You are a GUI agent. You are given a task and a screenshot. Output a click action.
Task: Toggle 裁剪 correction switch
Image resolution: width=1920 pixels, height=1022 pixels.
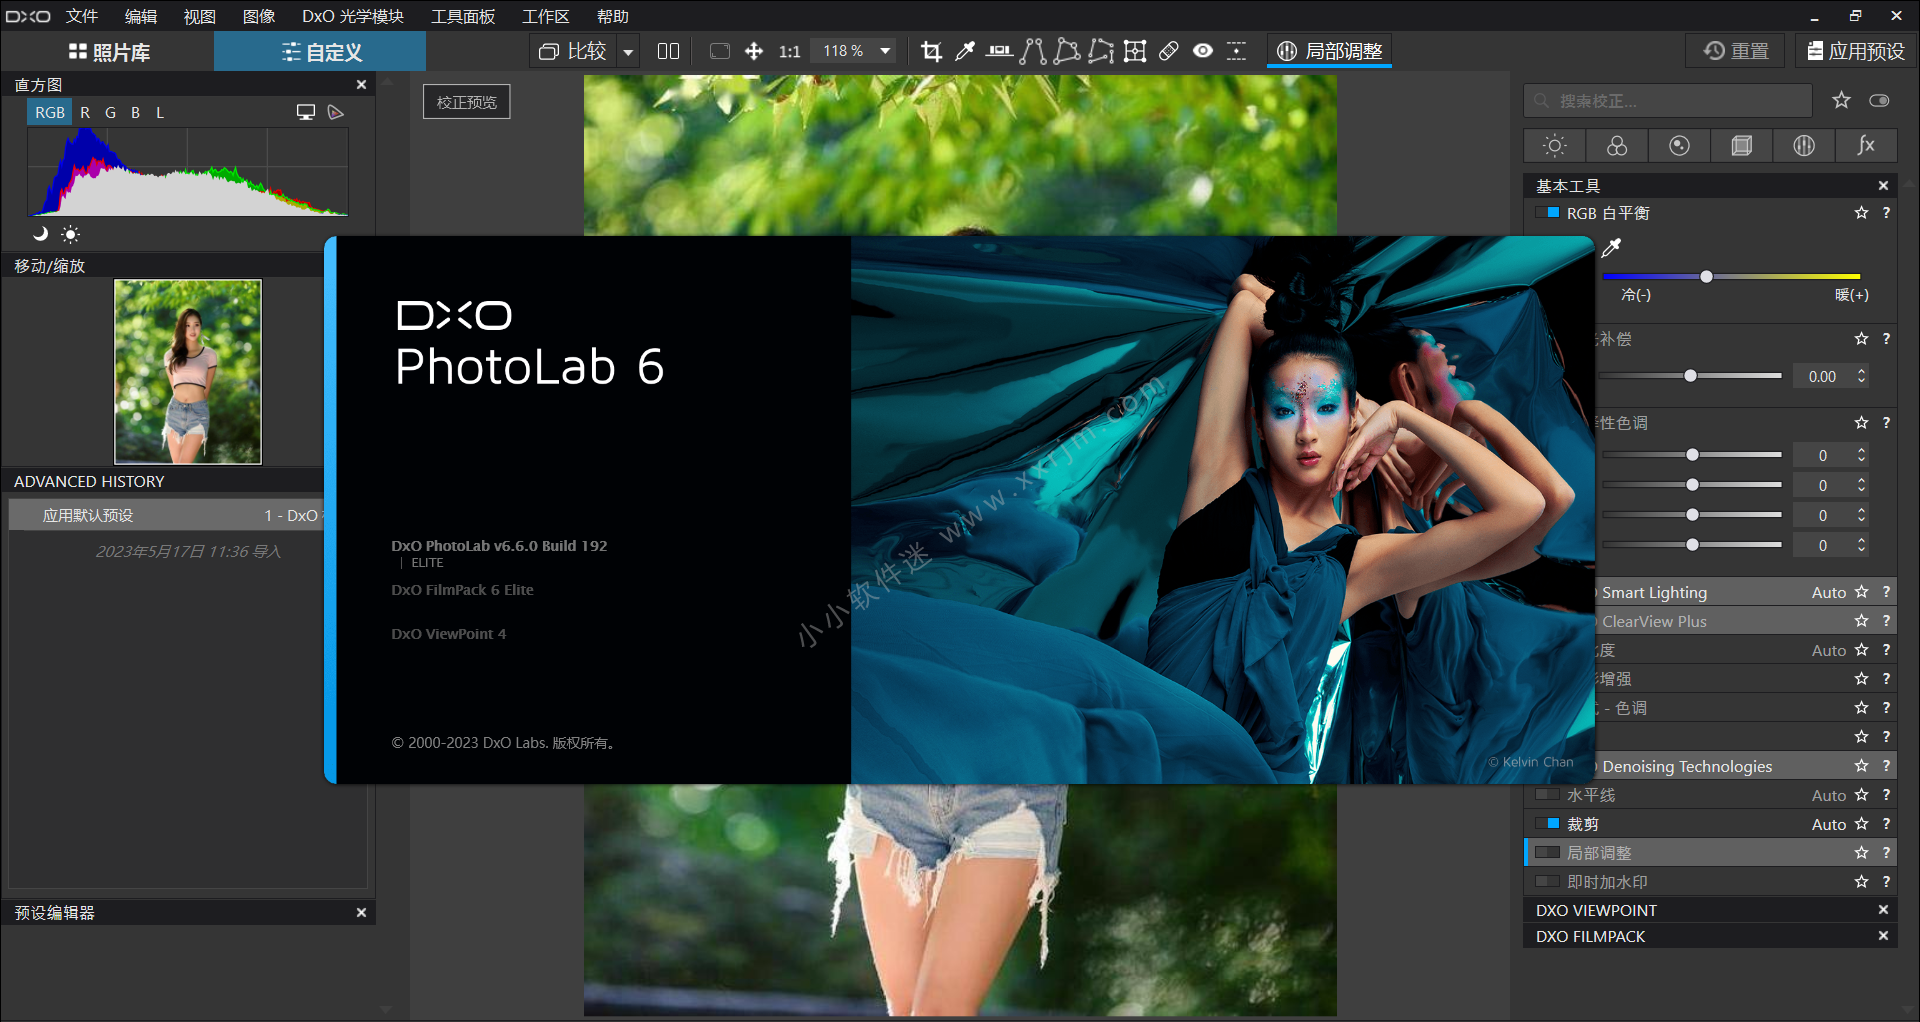click(1547, 824)
